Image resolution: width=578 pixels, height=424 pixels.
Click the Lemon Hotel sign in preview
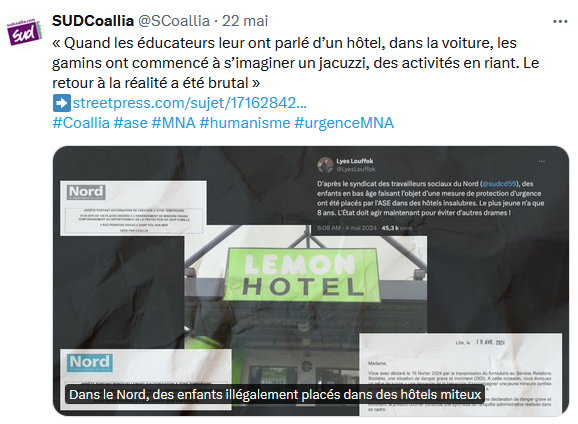point(303,275)
